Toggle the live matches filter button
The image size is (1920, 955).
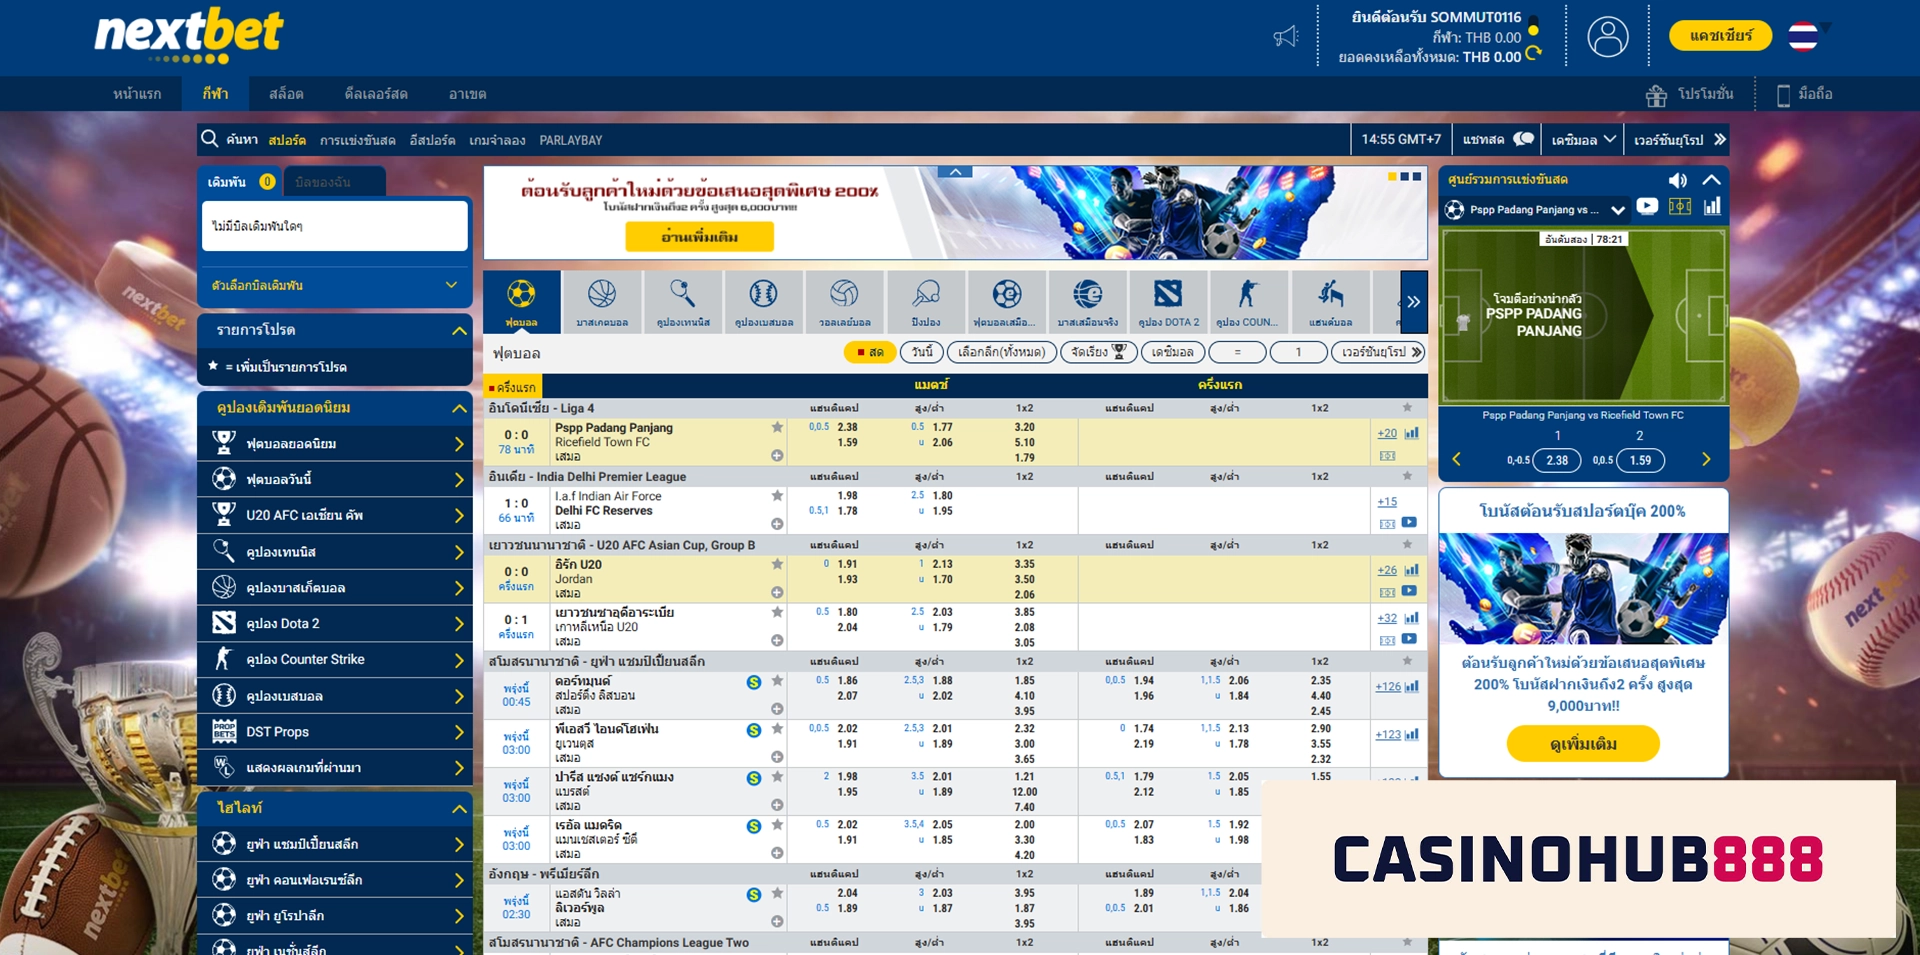pyautogui.click(x=870, y=352)
